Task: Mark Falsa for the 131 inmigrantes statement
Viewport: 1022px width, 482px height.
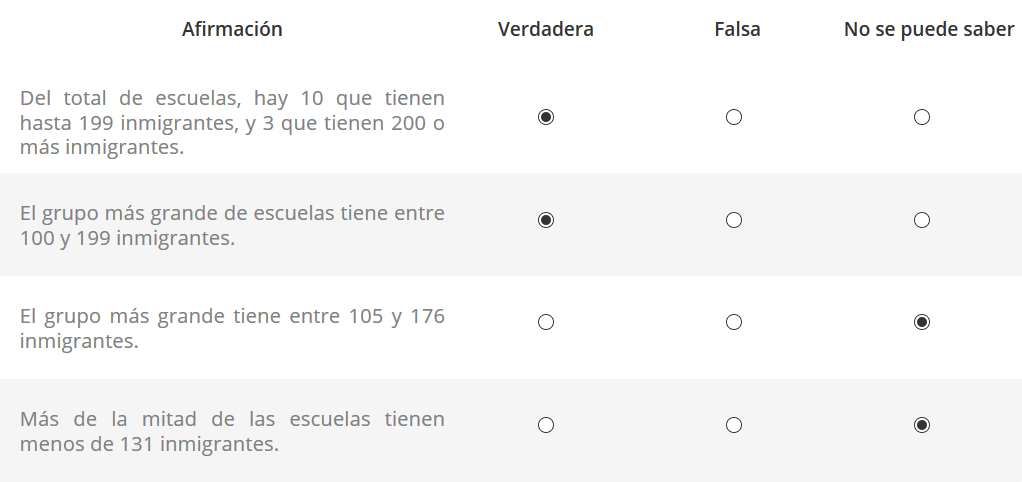Action: click(734, 425)
